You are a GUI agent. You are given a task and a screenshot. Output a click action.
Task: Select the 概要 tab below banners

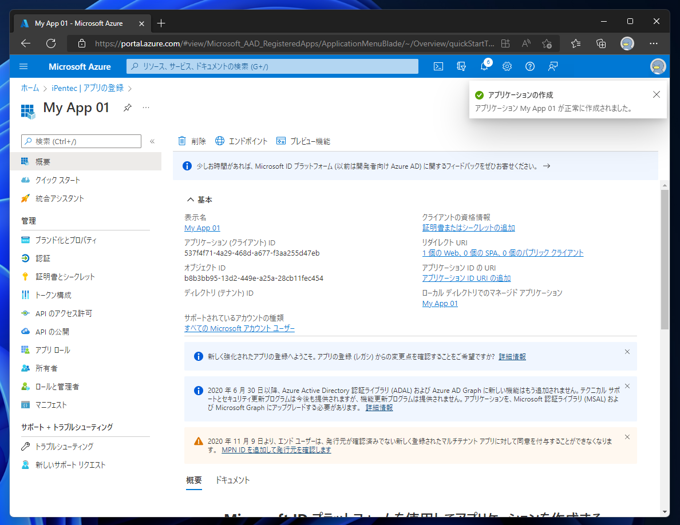tap(194, 480)
